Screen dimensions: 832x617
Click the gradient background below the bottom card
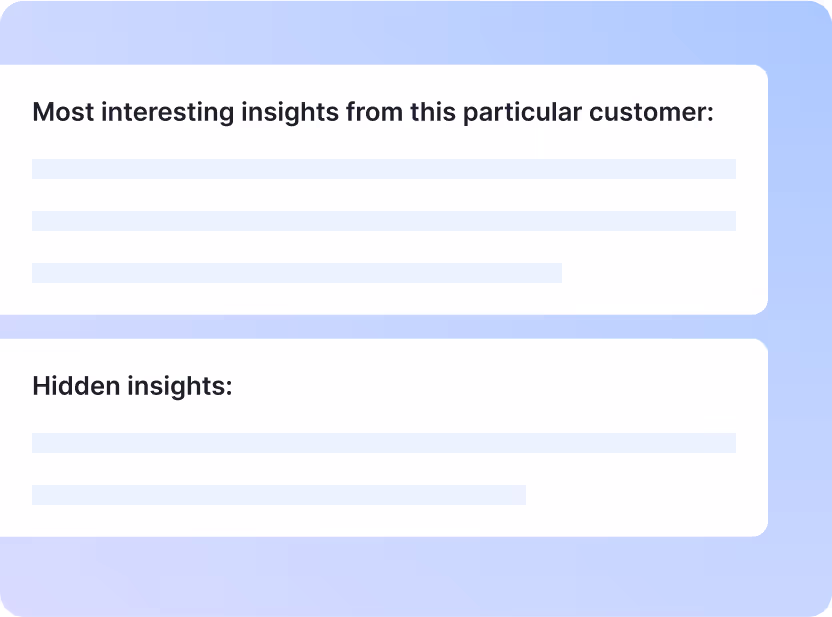[384, 577]
